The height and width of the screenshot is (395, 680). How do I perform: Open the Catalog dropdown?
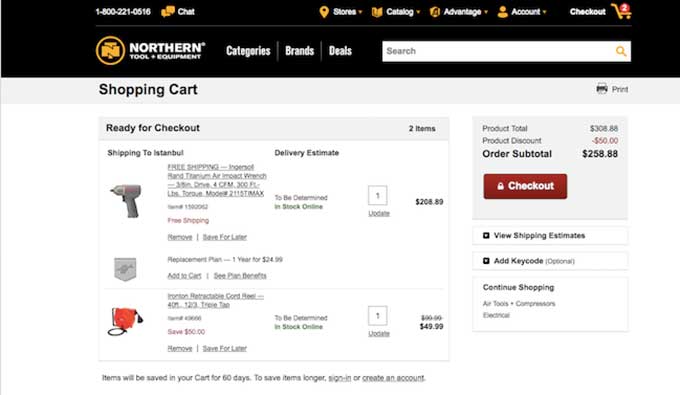click(396, 12)
